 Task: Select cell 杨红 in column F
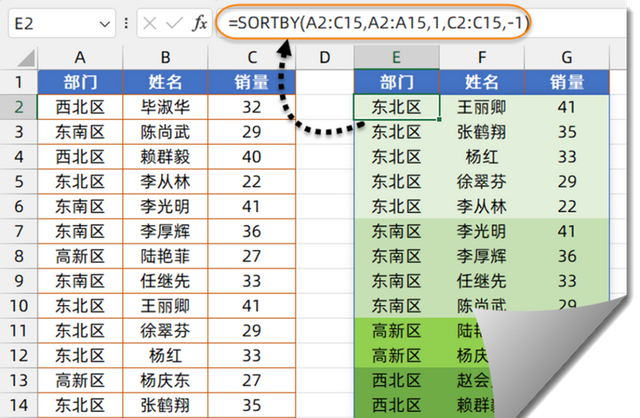pyautogui.click(x=482, y=157)
